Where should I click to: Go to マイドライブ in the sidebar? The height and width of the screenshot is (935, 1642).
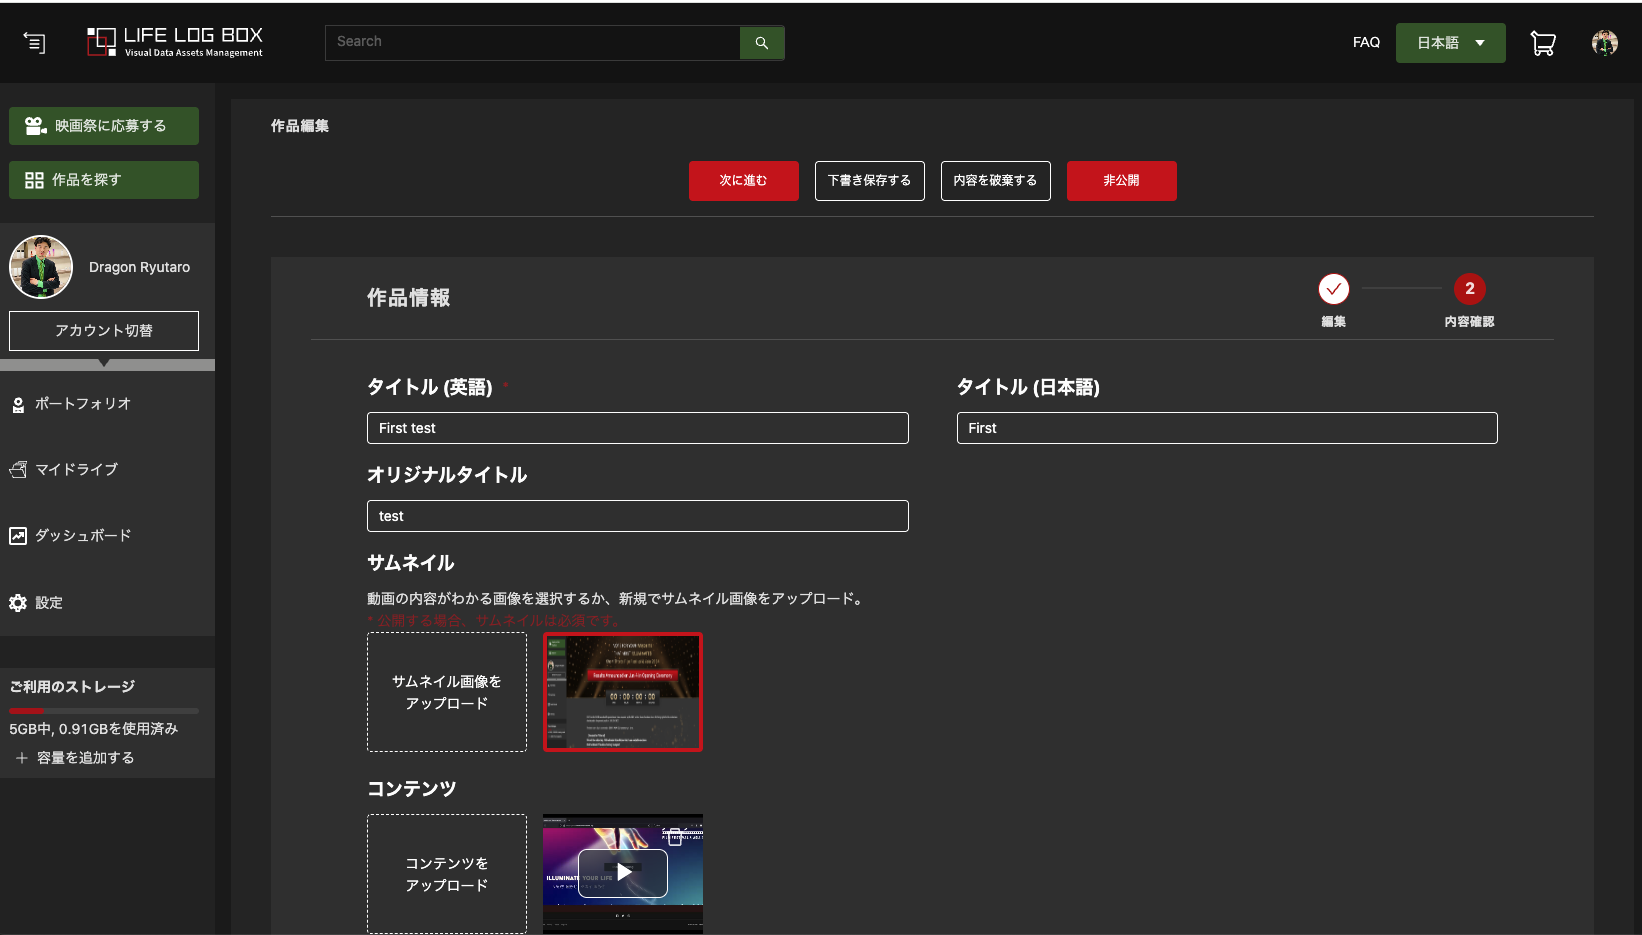point(76,469)
